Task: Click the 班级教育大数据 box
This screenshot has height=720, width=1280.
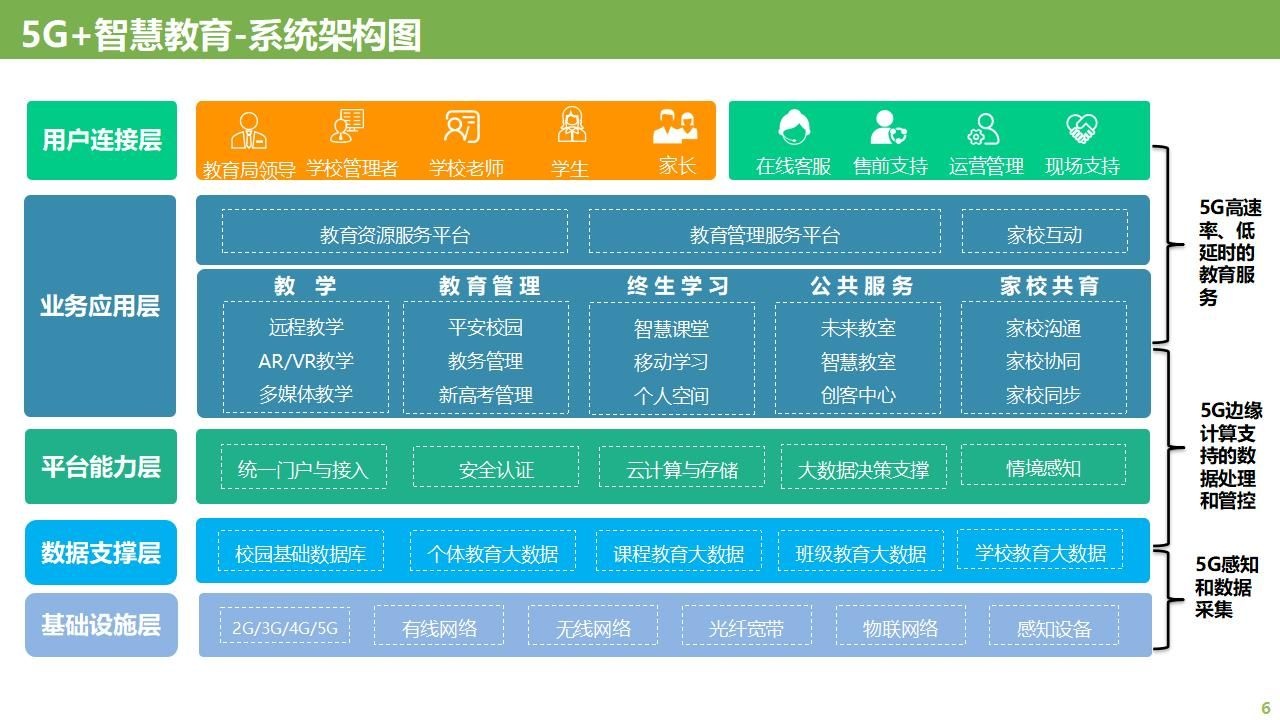Action: pyautogui.click(x=861, y=552)
